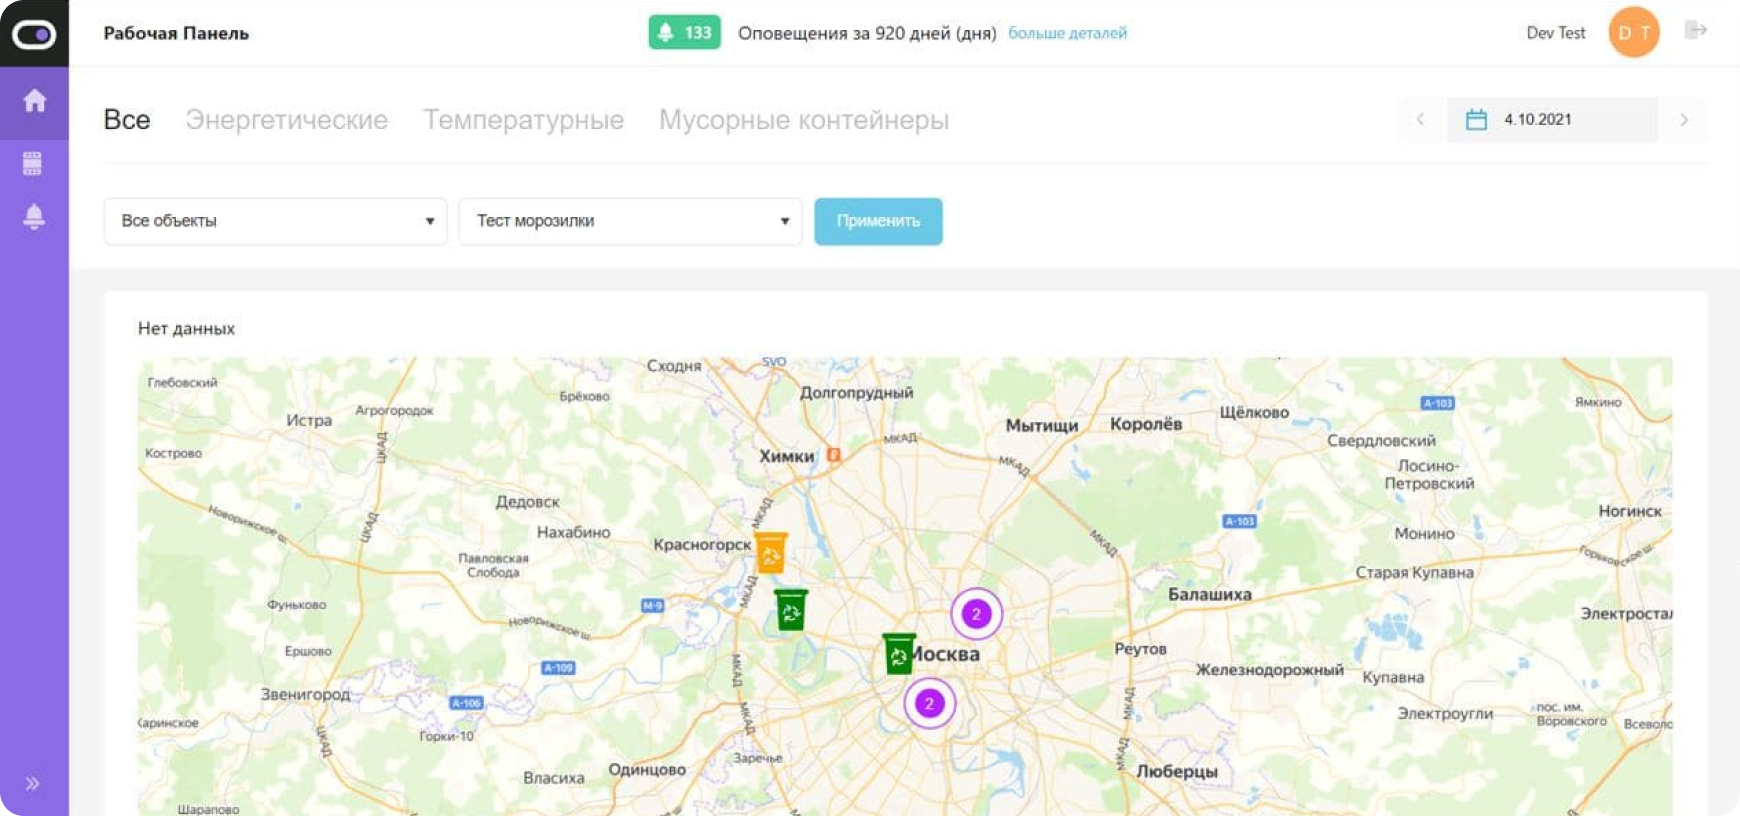Click the green 133 alerts badge
Image resolution: width=1740 pixels, height=816 pixels.
[684, 33]
